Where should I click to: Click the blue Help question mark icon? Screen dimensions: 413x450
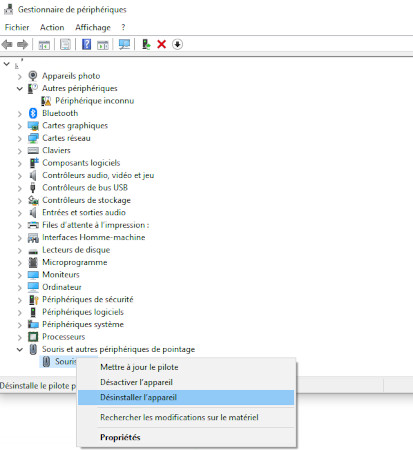[x=86, y=44]
